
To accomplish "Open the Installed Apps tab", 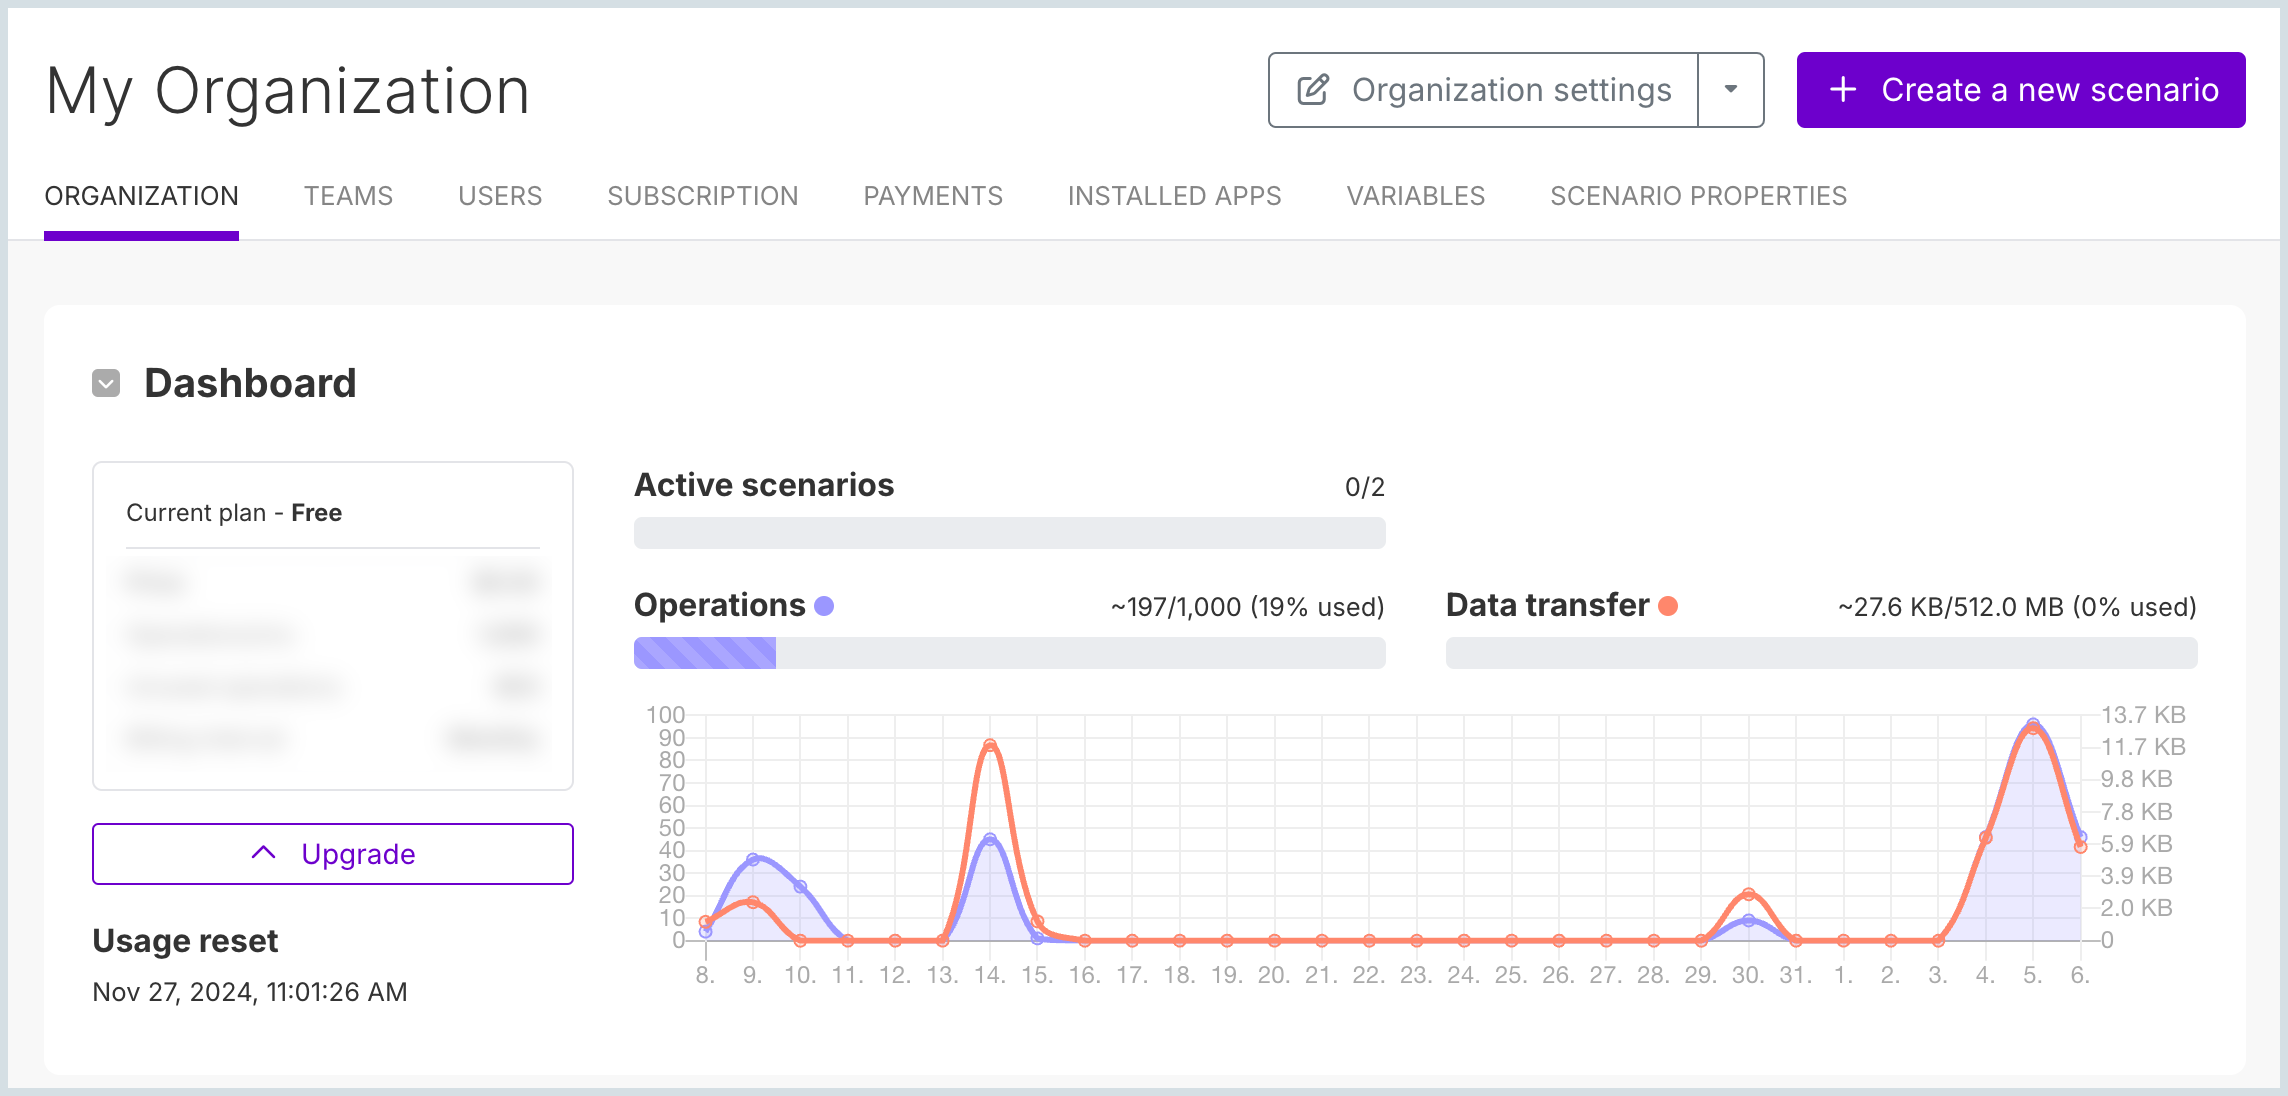I will [x=1174, y=196].
